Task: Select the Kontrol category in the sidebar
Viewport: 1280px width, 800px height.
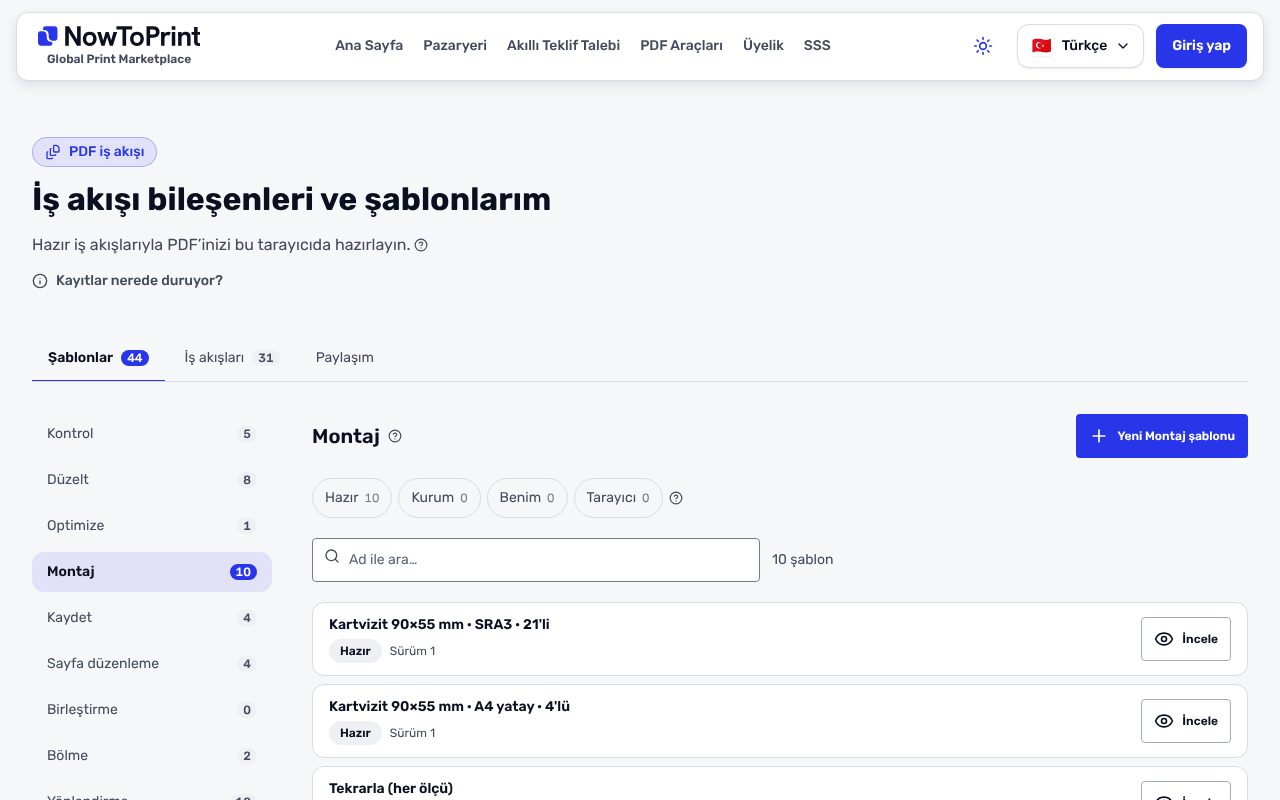Action: (152, 434)
